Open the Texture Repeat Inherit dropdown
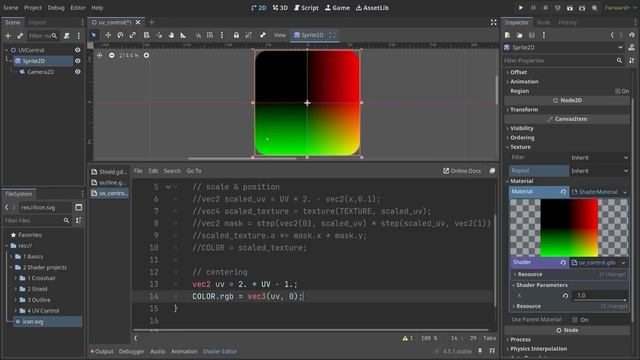Image resolution: width=640 pixels, height=360 pixels. pos(599,171)
